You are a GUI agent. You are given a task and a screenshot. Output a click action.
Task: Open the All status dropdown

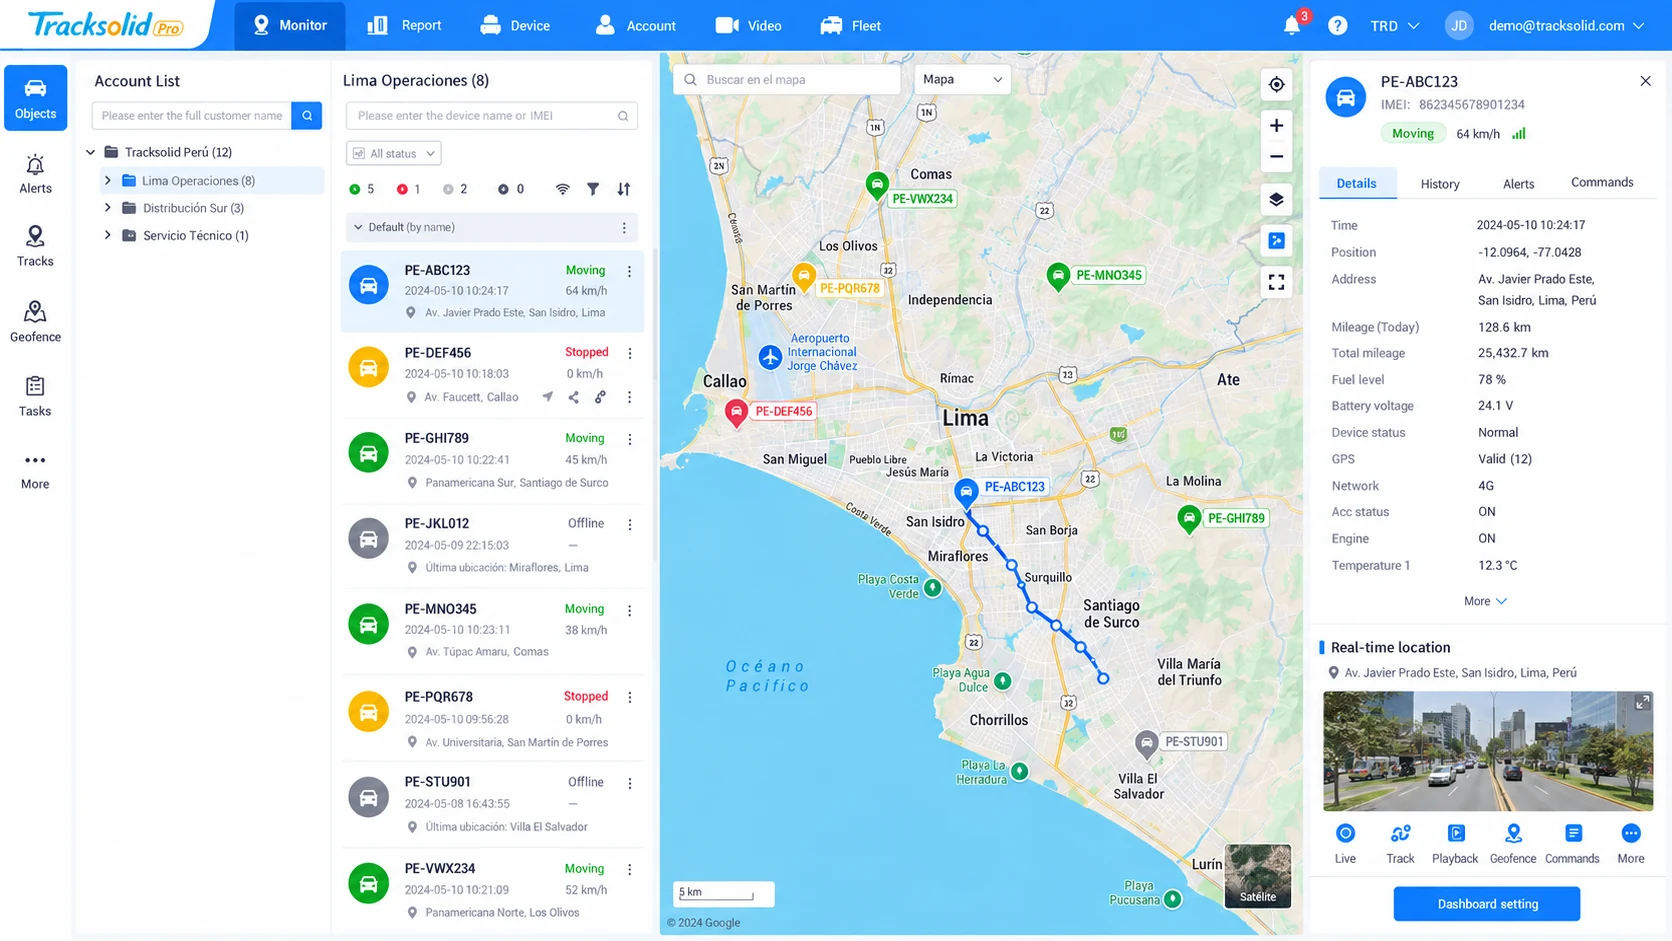(394, 154)
